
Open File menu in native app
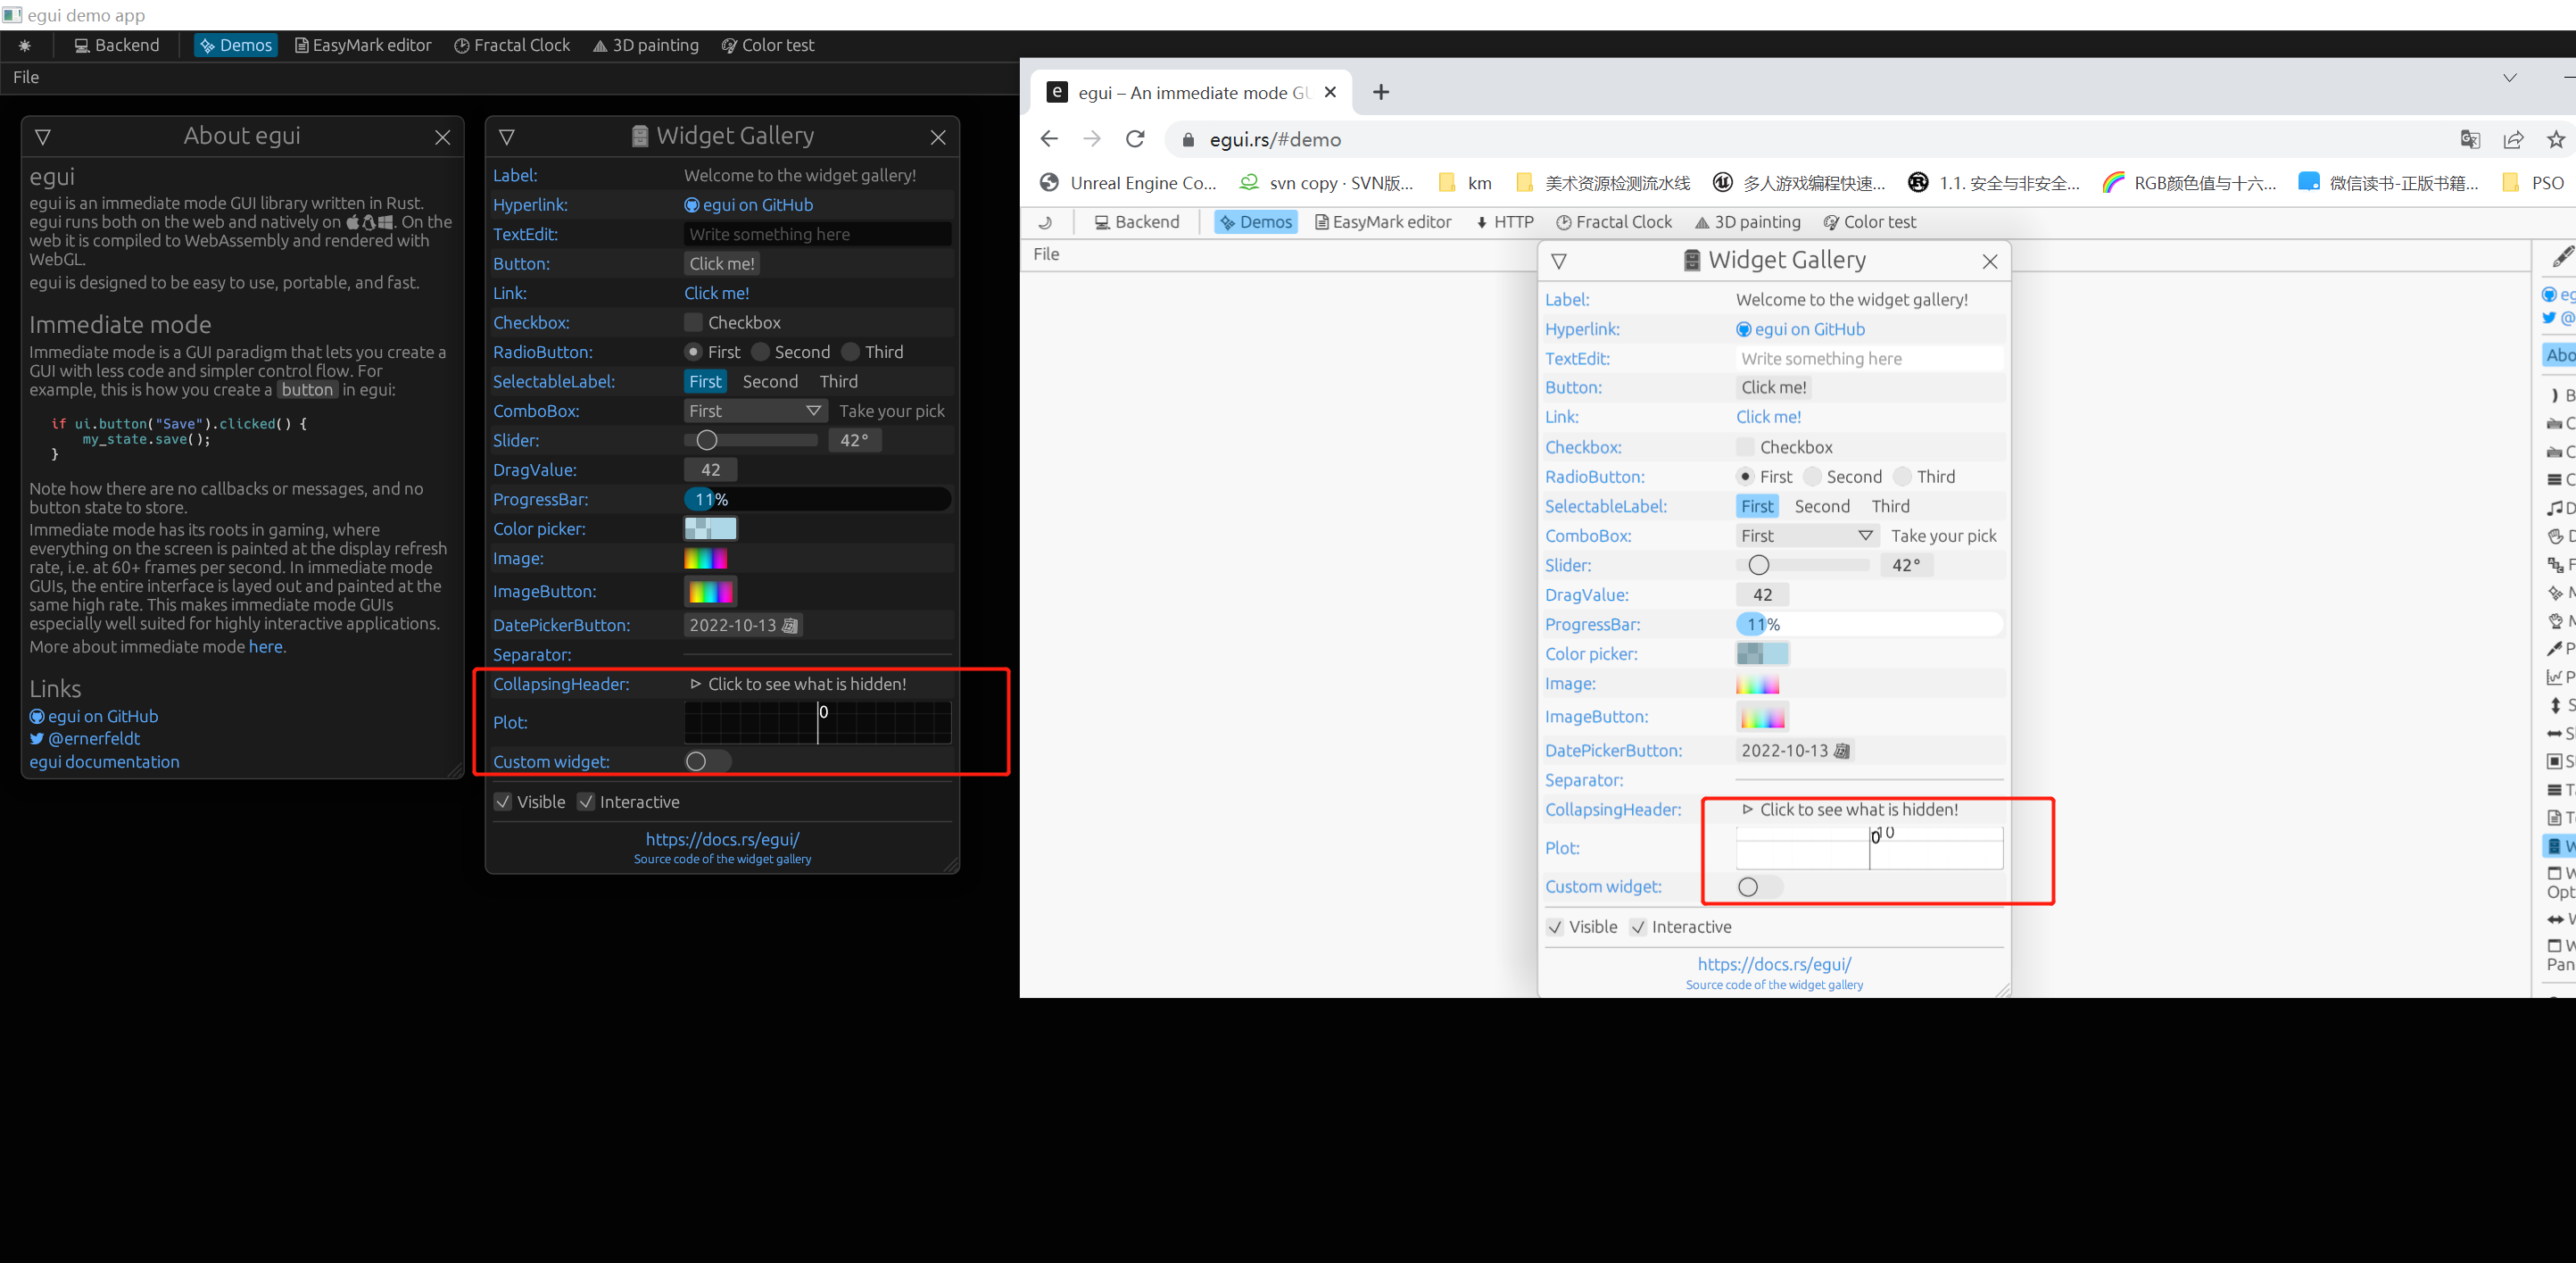(x=26, y=77)
